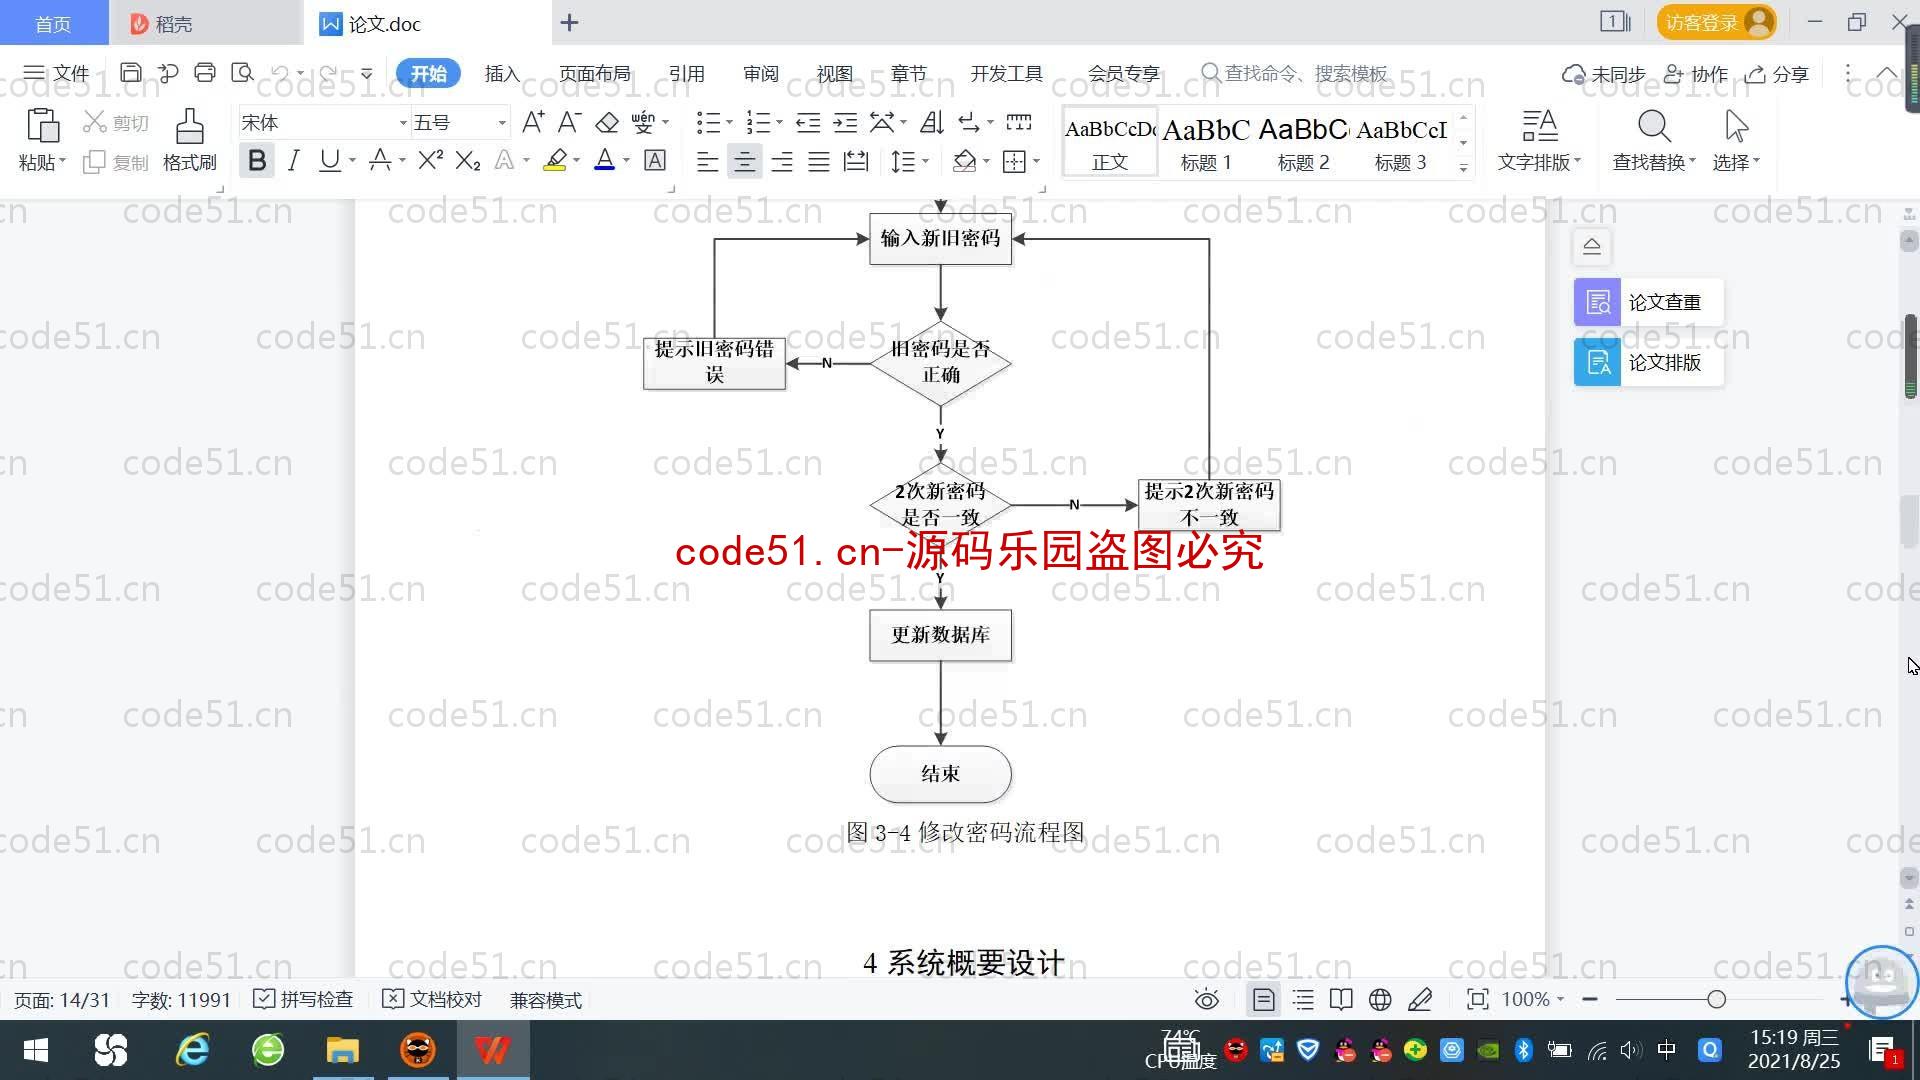Click the Save icon in quick access toolbar

coord(130,73)
